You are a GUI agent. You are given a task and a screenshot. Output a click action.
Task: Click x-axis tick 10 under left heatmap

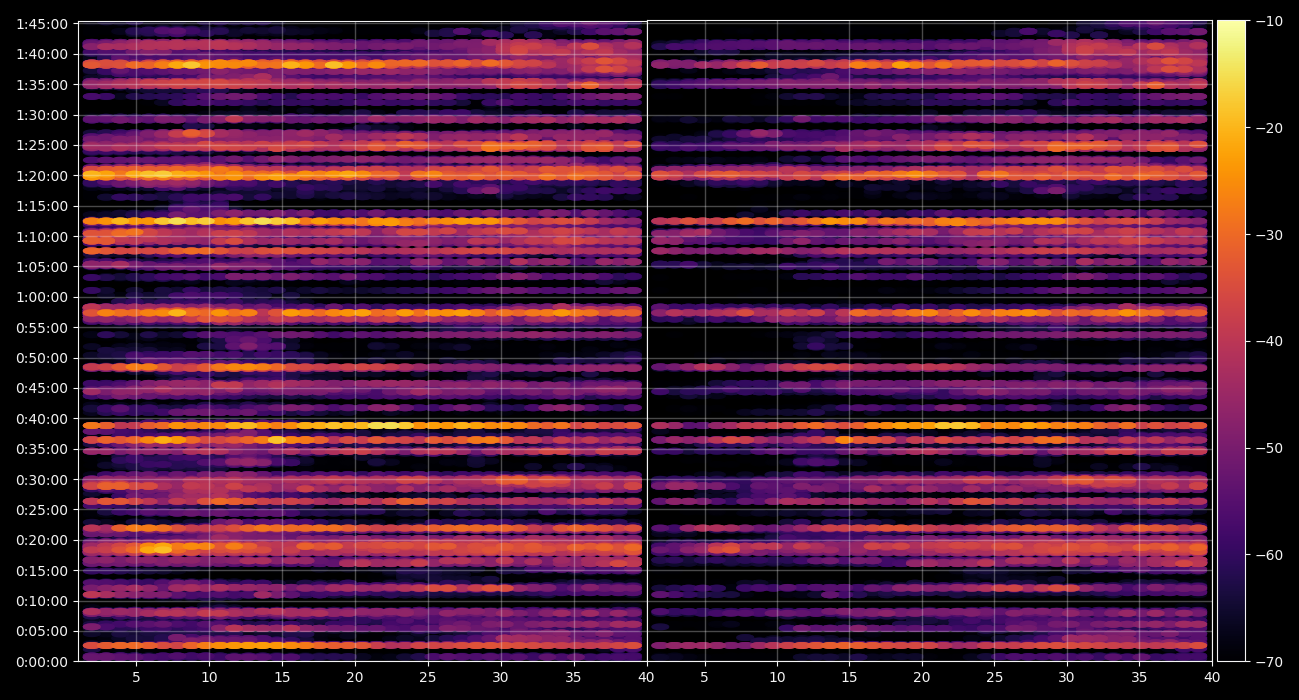pyautogui.click(x=209, y=678)
